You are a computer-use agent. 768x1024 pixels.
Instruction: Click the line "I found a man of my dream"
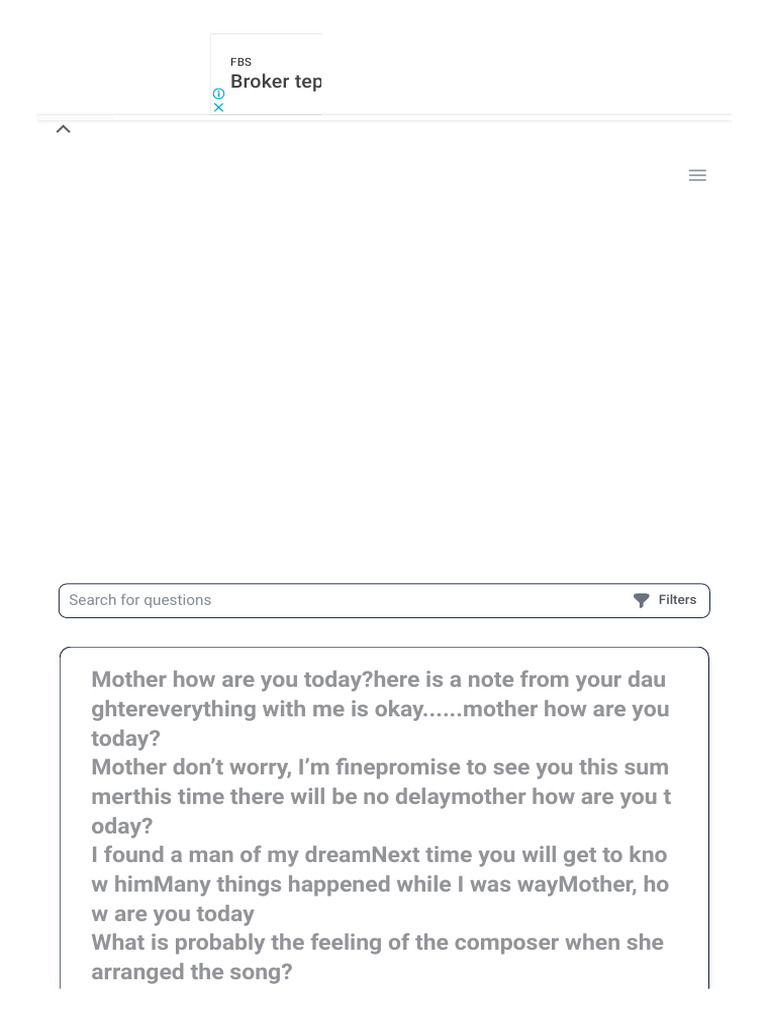click(379, 855)
